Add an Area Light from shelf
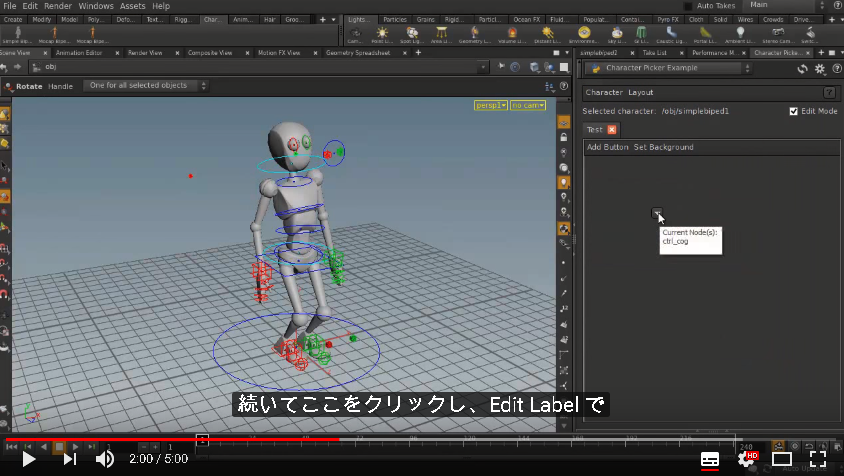This screenshot has height=476, width=844. [441, 35]
